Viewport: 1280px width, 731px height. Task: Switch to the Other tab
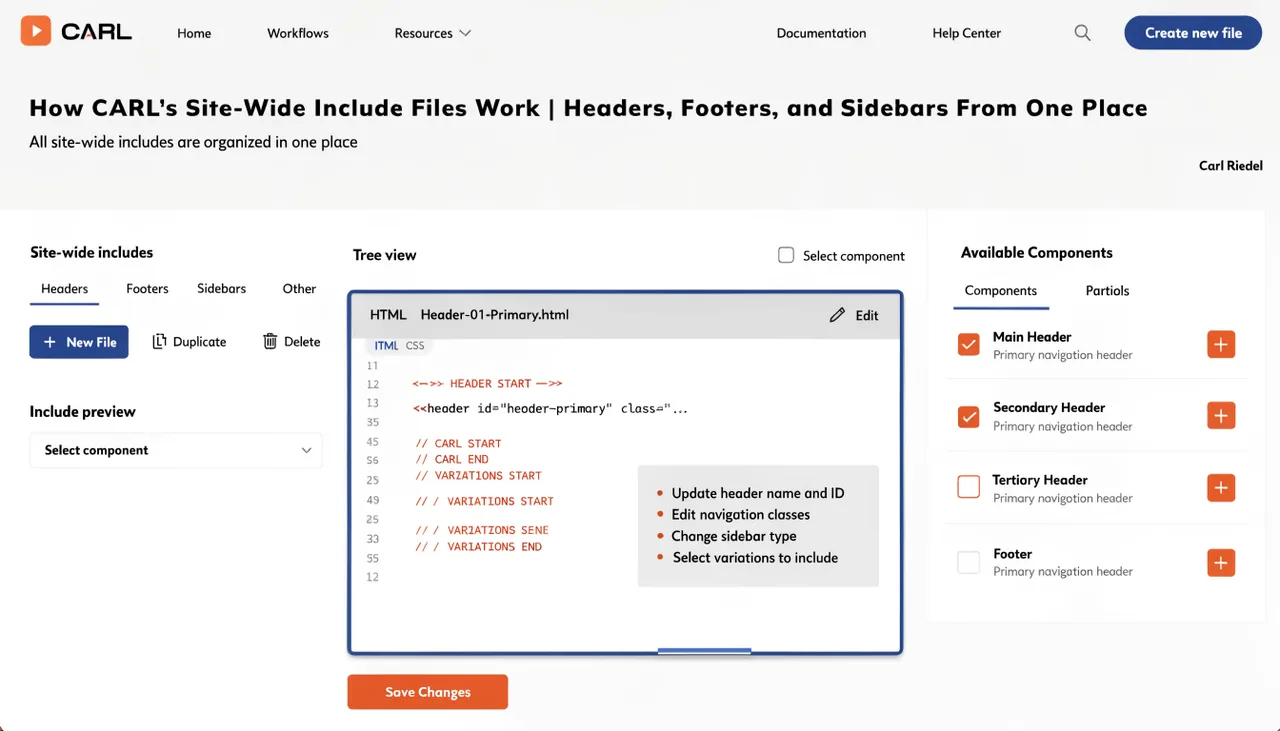tap(299, 288)
